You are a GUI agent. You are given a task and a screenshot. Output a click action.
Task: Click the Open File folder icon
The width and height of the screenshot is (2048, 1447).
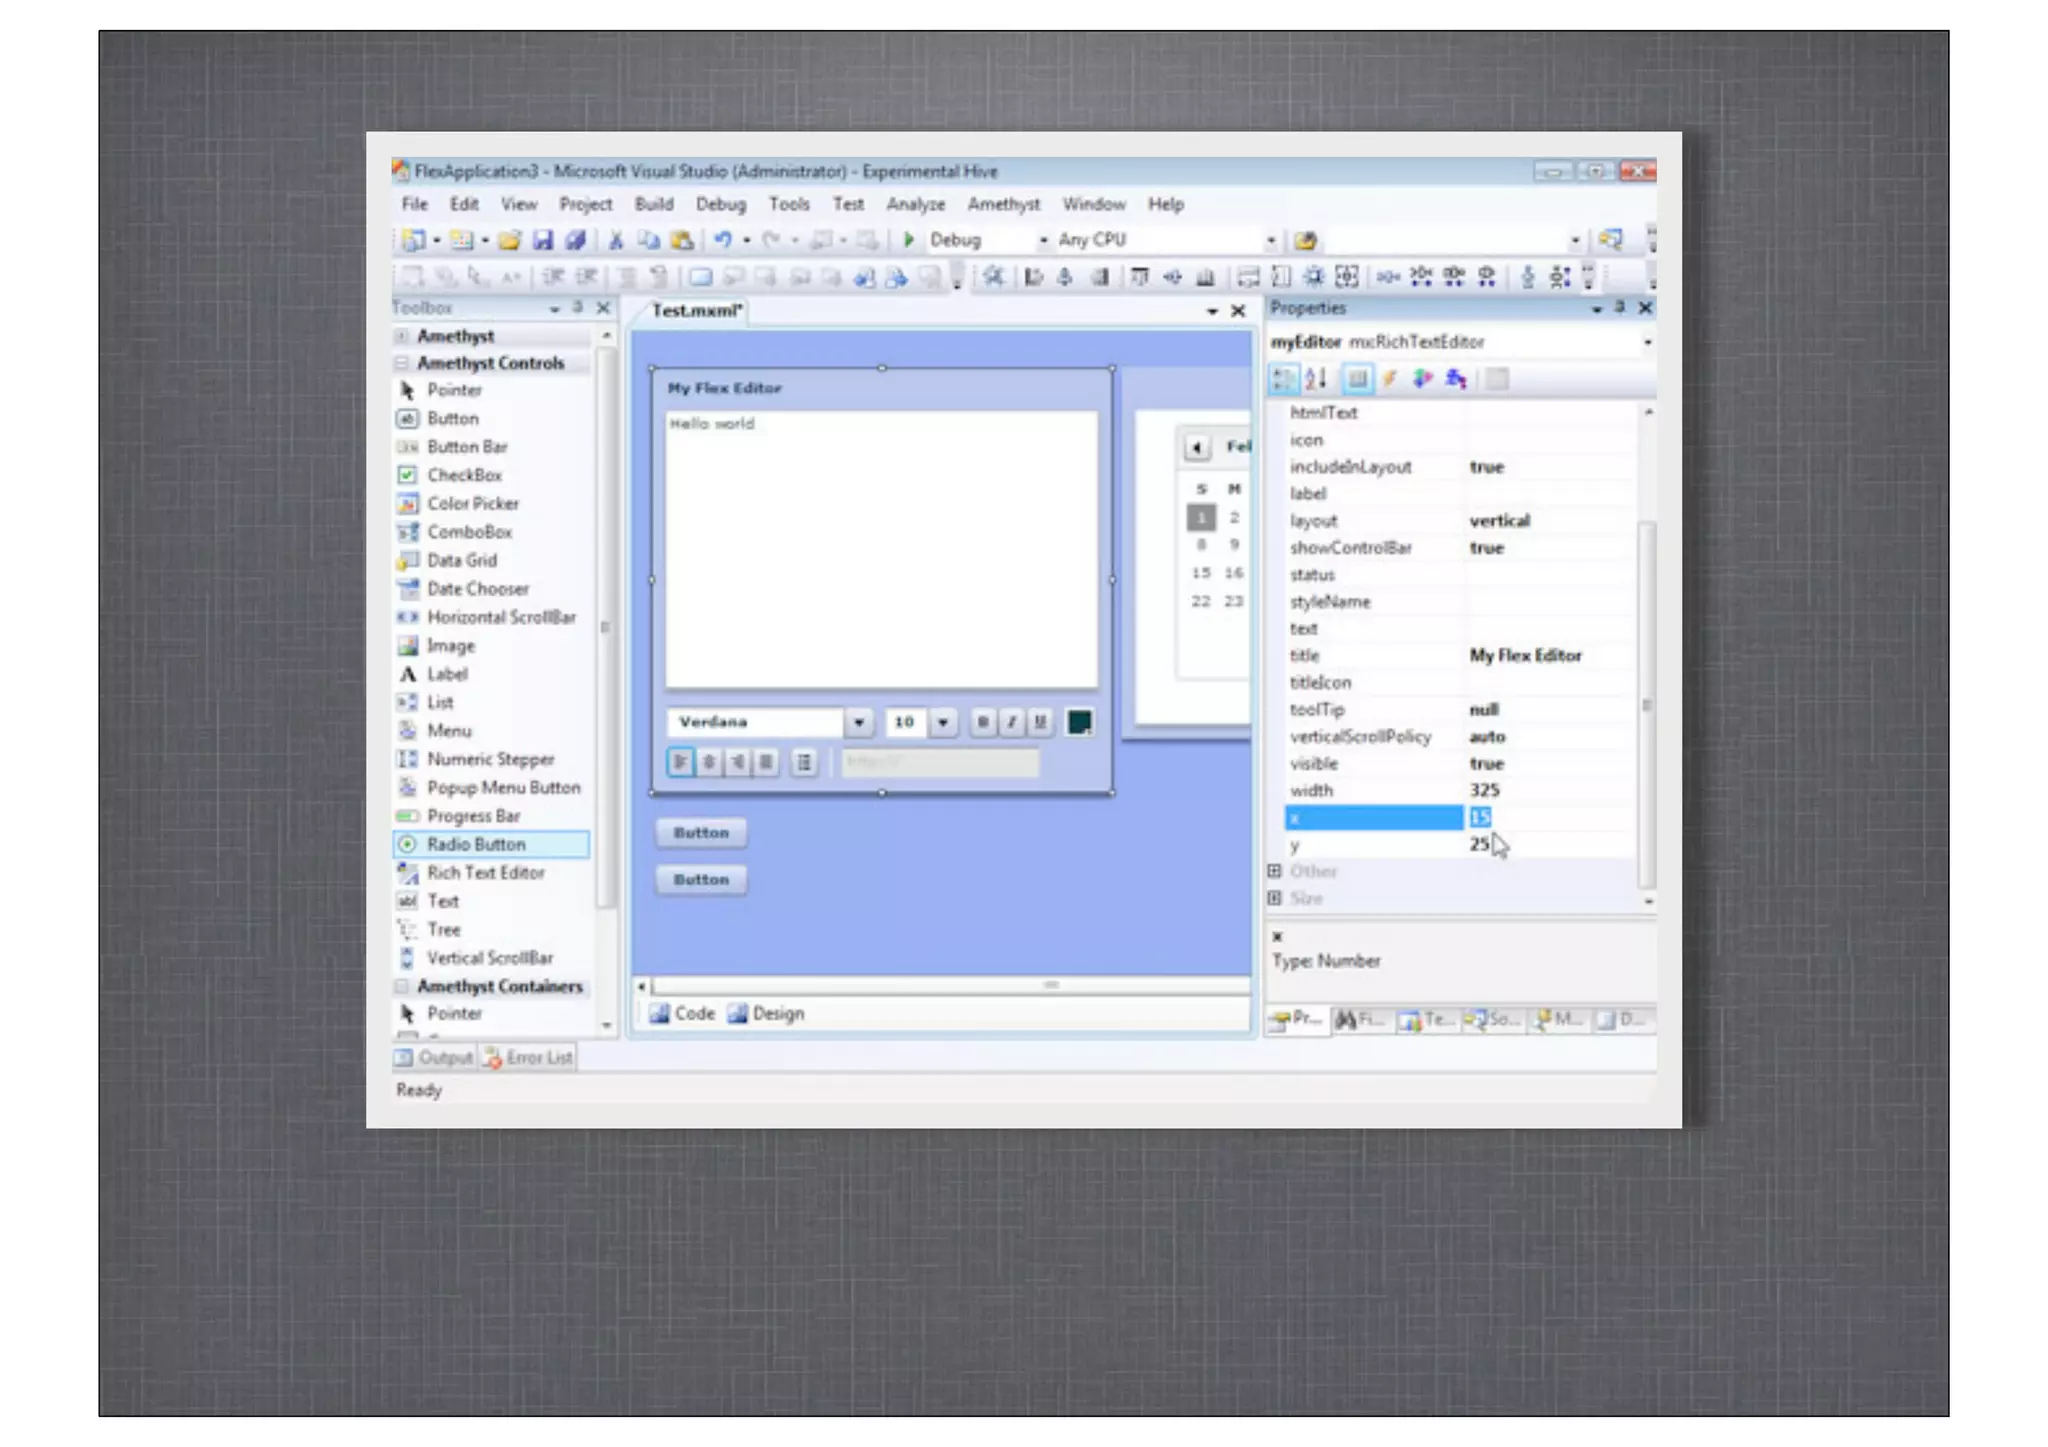510,240
